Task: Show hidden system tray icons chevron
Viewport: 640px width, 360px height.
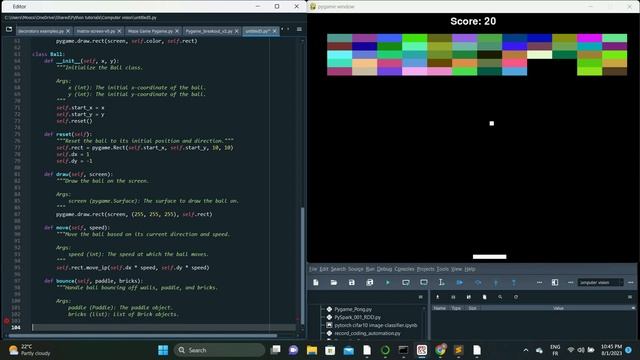Action: [526, 350]
